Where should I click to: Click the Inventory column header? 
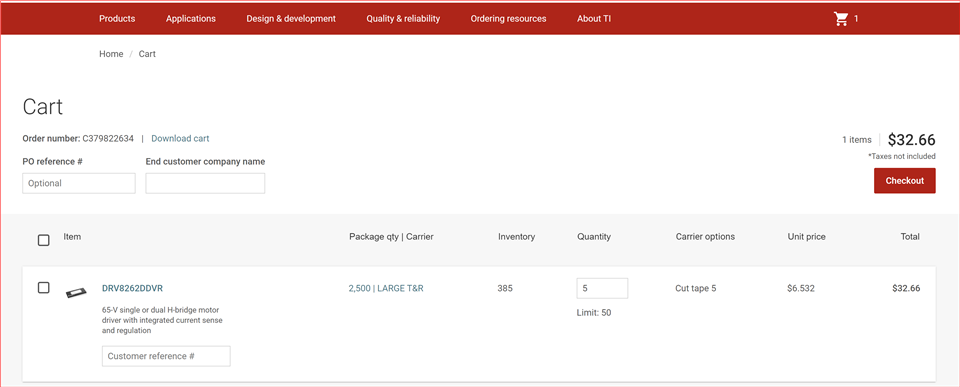pos(516,236)
